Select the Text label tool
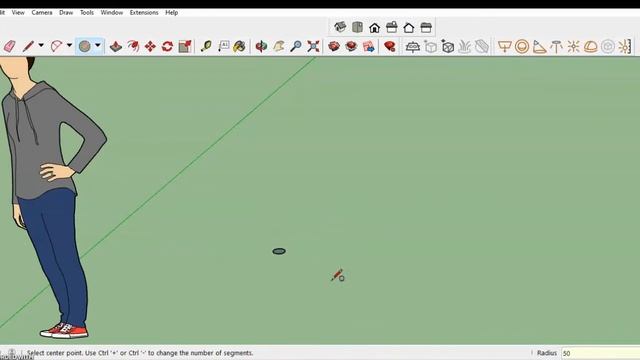The width and height of the screenshot is (640, 360). (223, 46)
